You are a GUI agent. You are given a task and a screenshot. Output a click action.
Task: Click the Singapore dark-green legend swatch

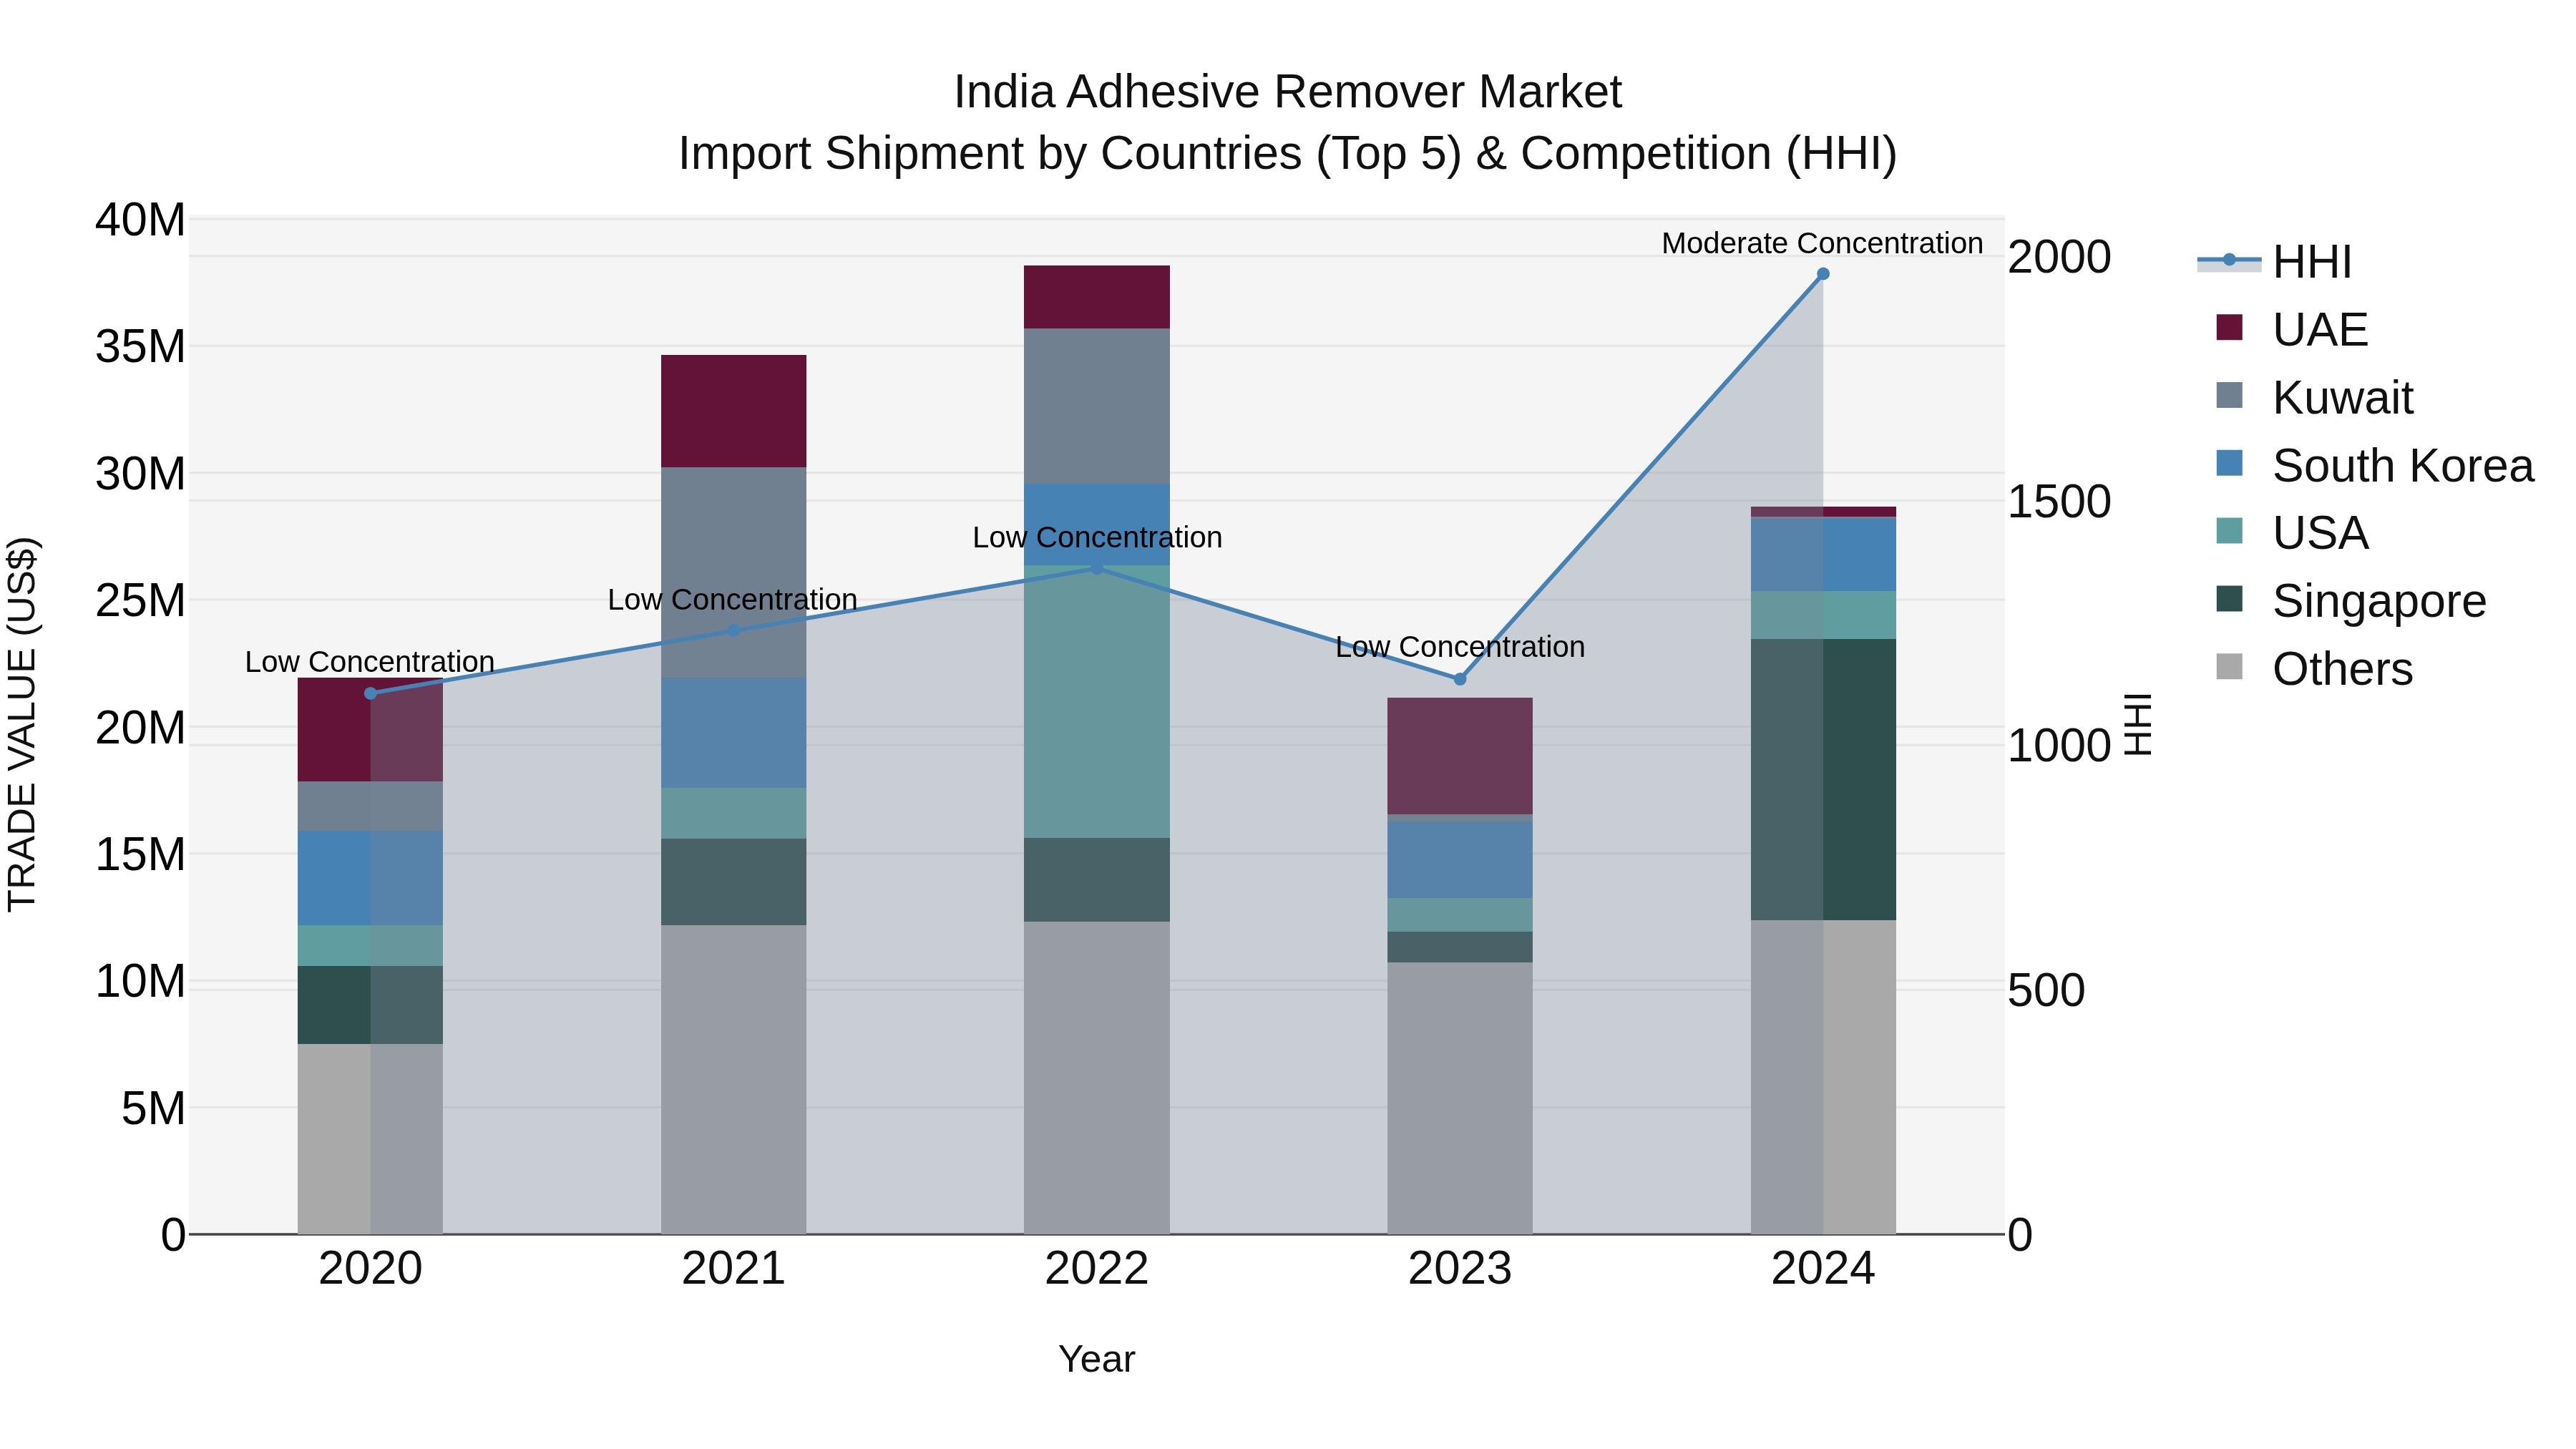pos(2229,598)
